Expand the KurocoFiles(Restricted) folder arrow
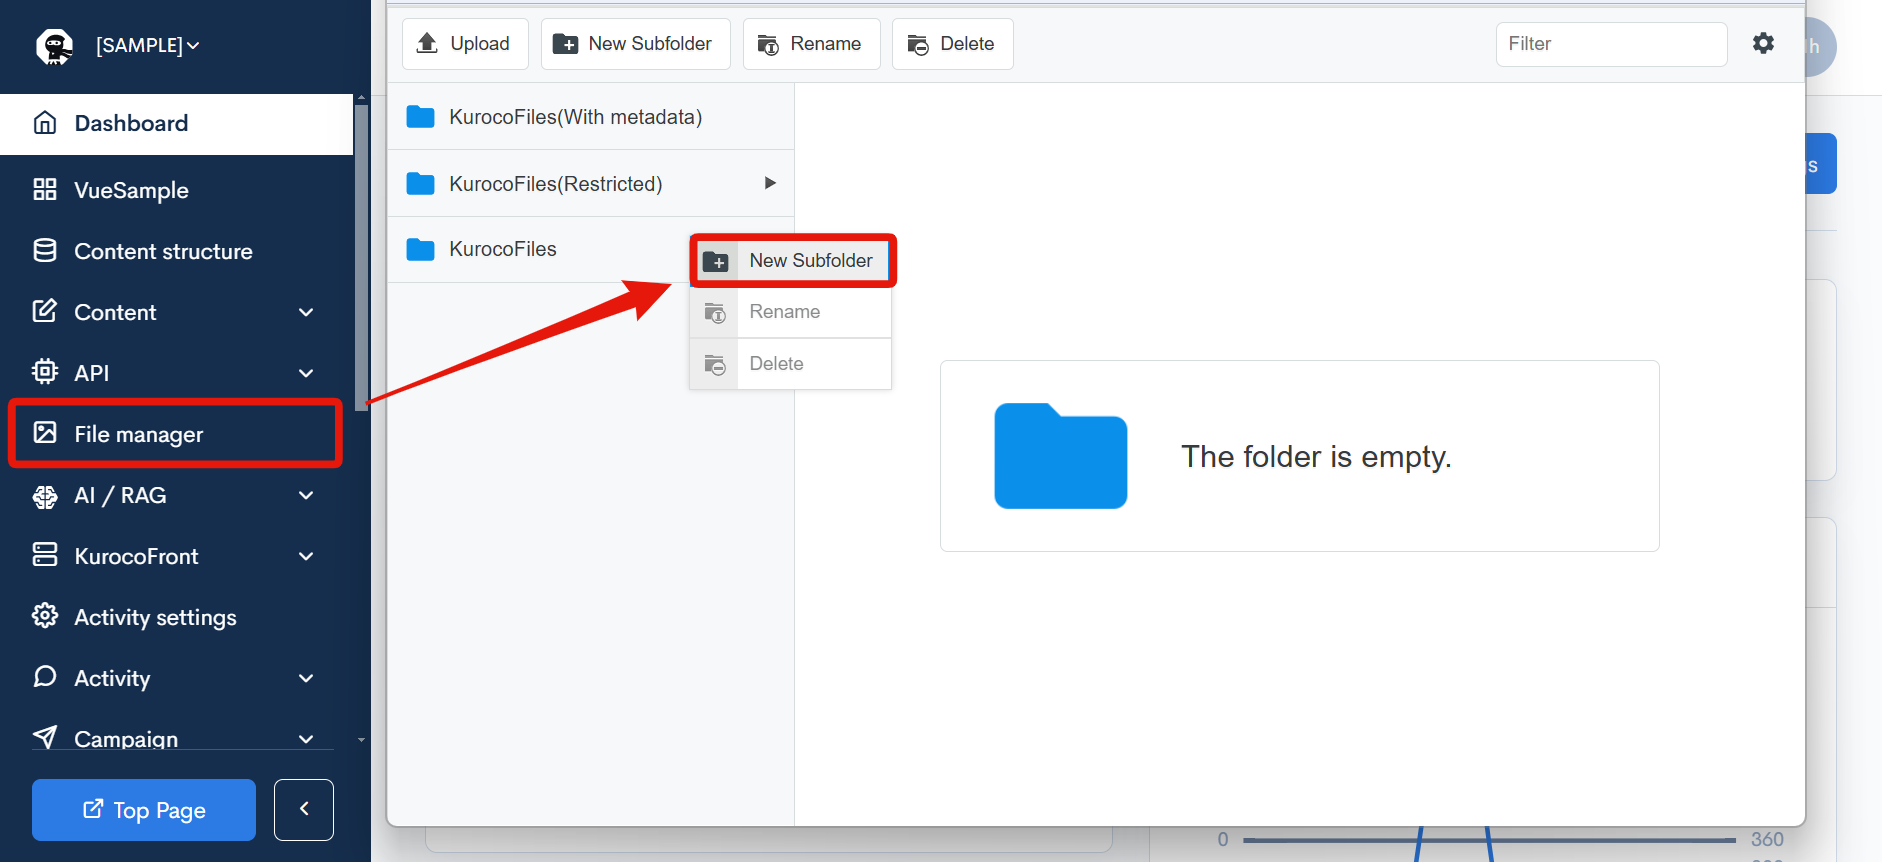Viewport: 1882px width, 862px height. pyautogui.click(x=769, y=183)
